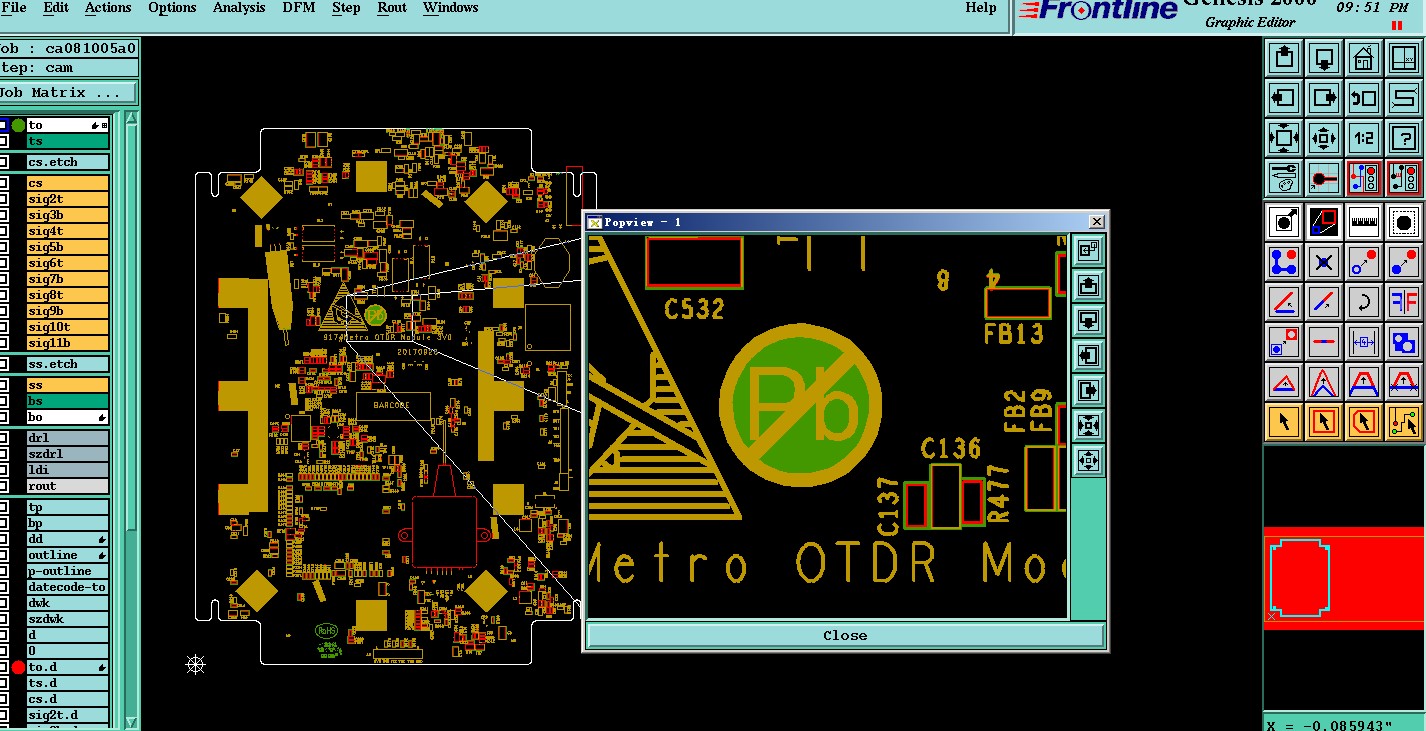Viewport: 1426px width, 731px height.
Task: Click the pan down view icon
Action: [1324, 58]
